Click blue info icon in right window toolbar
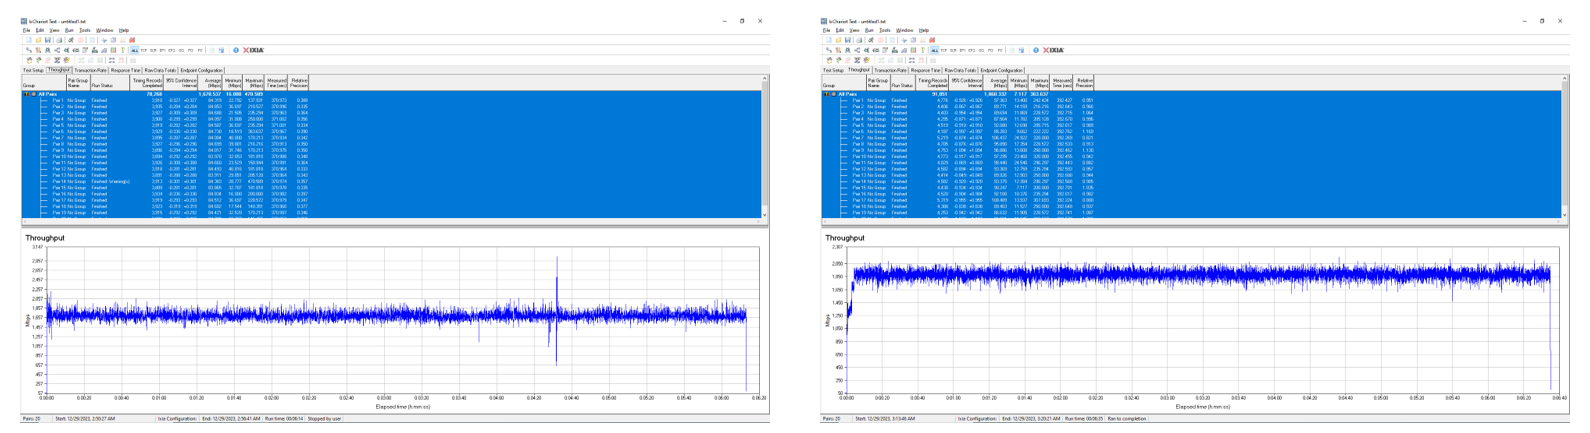 tap(1036, 50)
